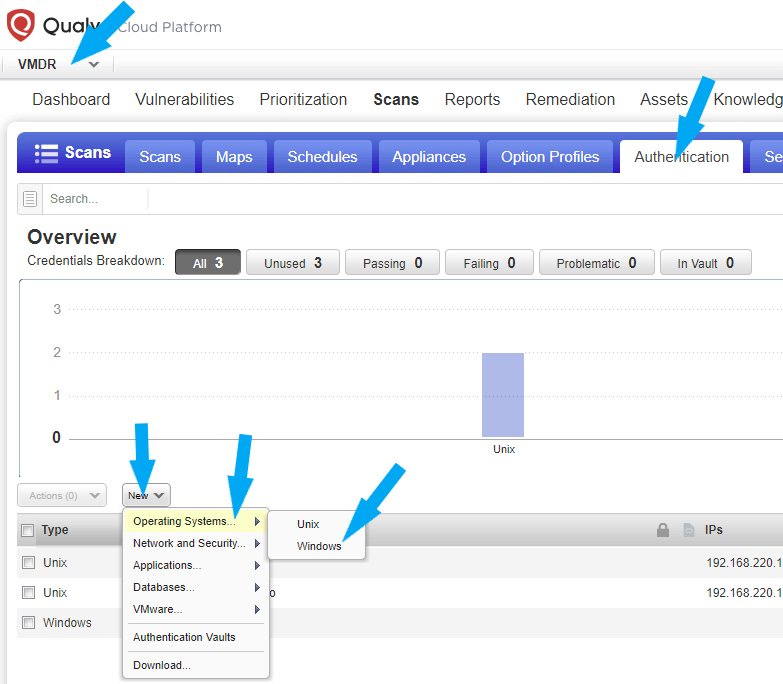
Task: Expand VMware submenu
Action: pos(196,609)
